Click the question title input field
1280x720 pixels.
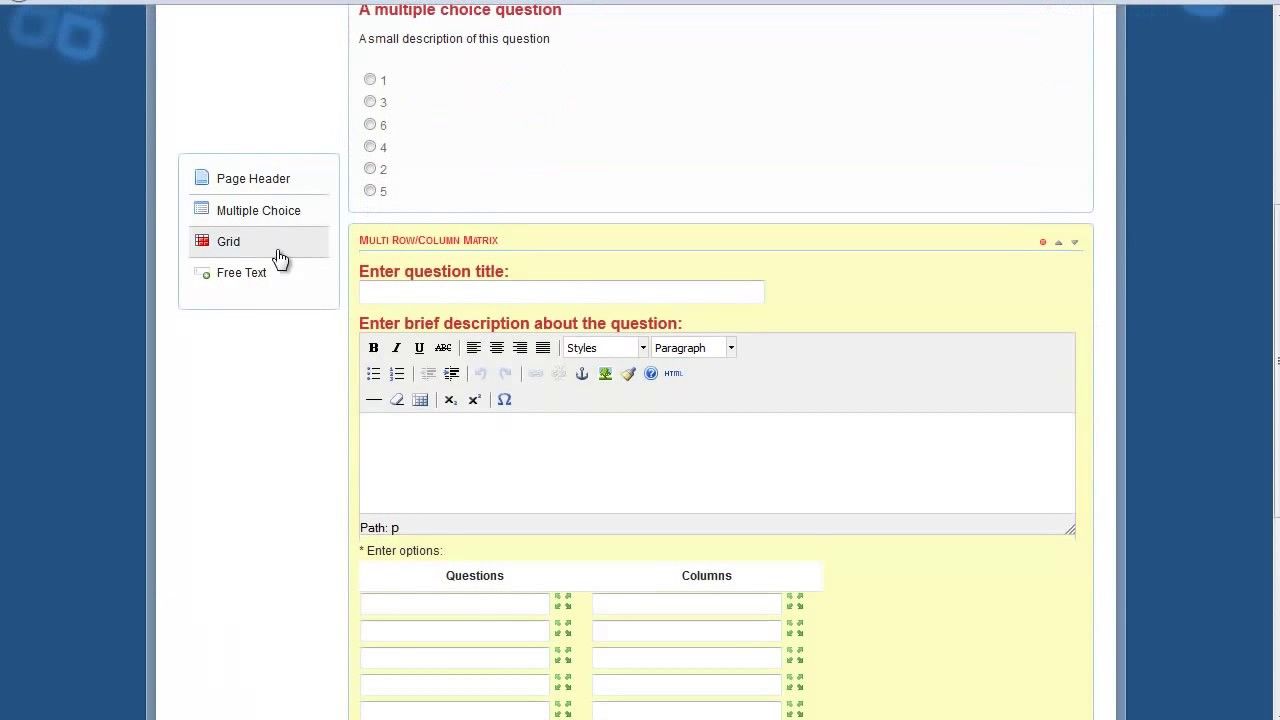(562, 292)
